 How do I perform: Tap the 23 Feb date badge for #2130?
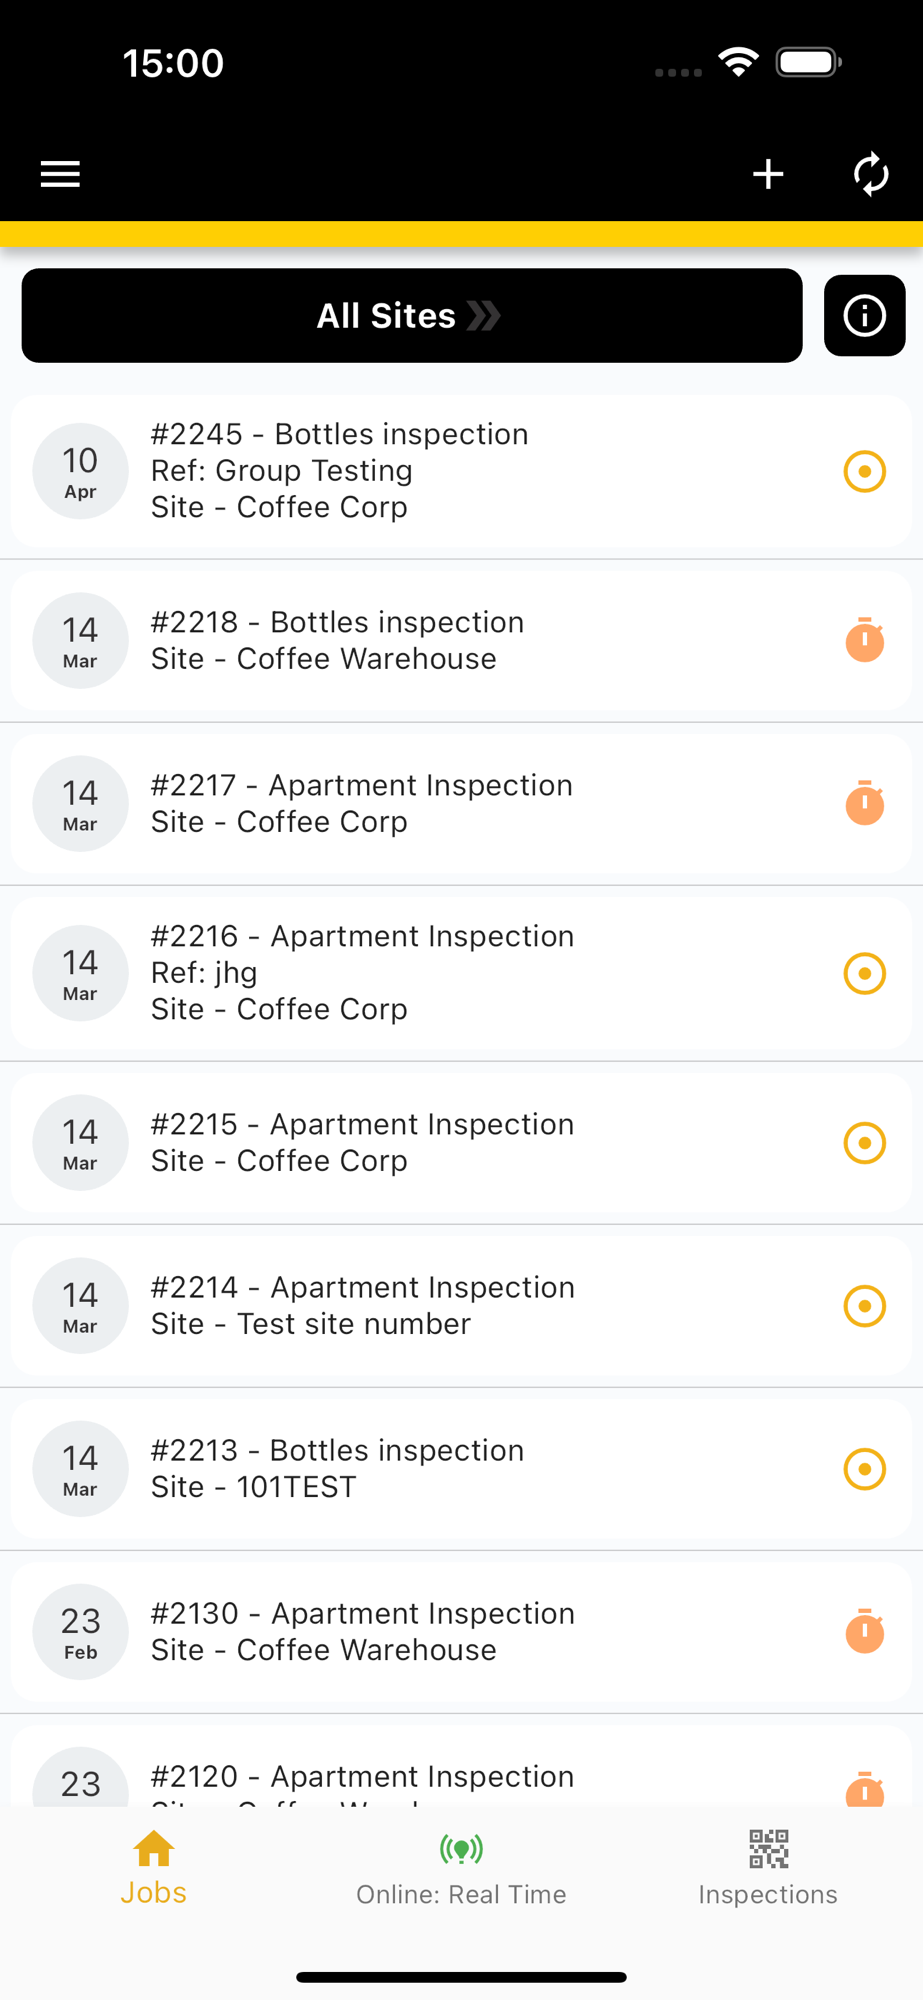pos(80,1632)
